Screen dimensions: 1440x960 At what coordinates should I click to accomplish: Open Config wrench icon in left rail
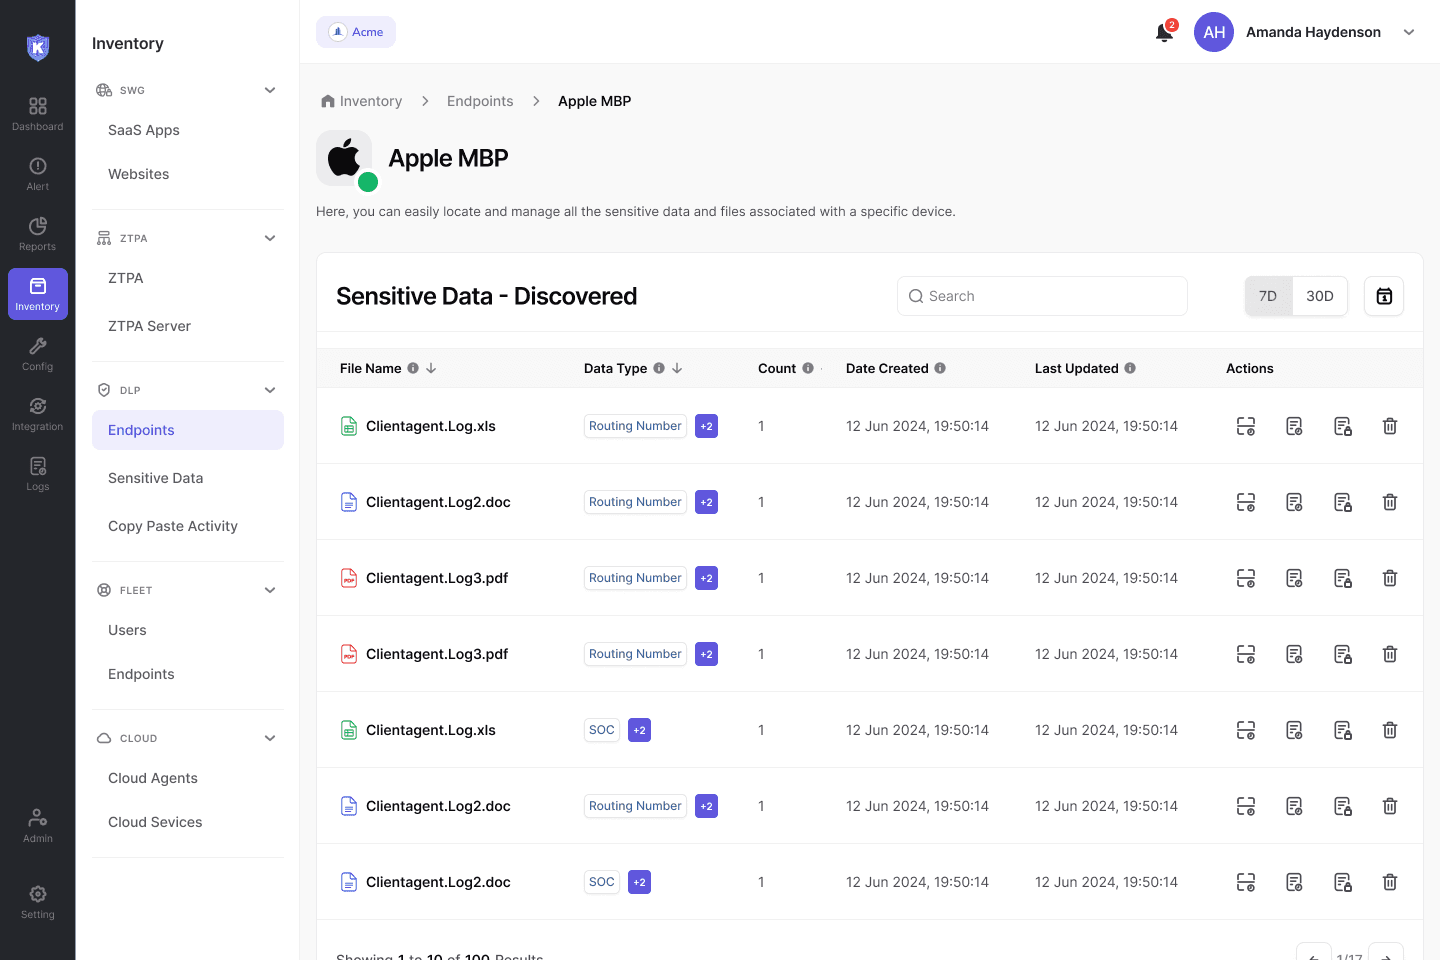[38, 354]
